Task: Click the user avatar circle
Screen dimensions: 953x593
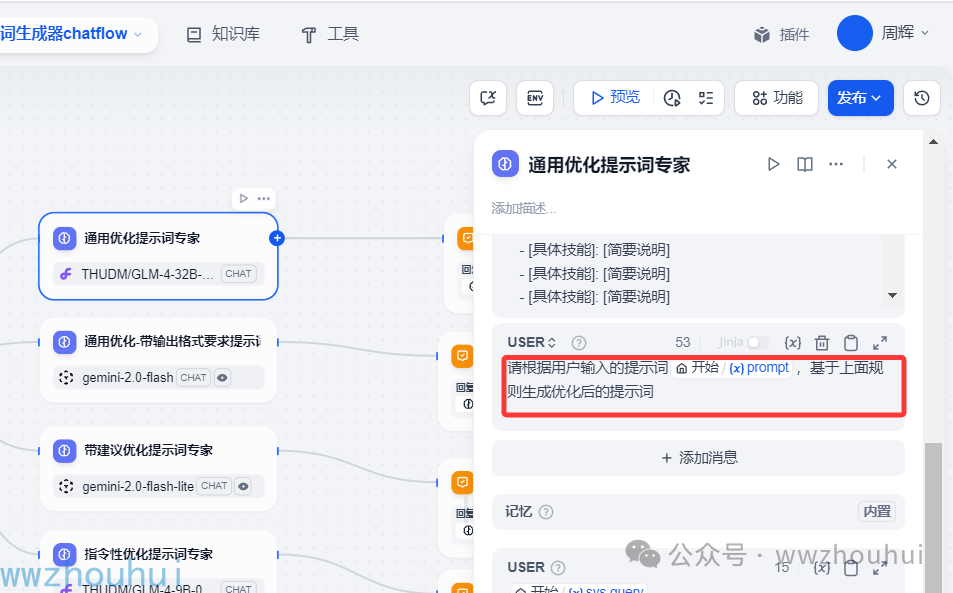Action: coord(855,33)
